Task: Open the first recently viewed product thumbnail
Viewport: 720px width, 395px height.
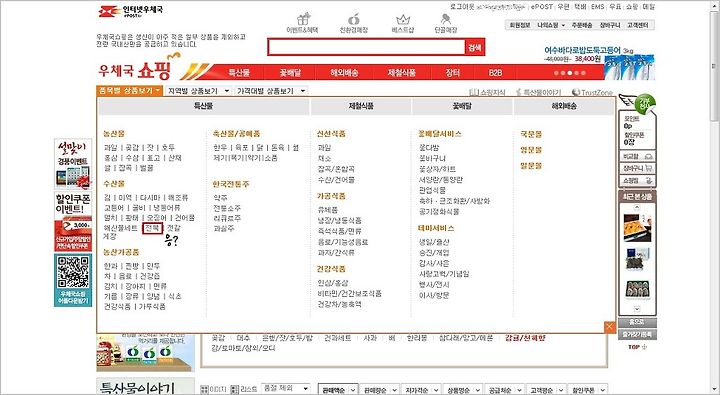Action: [637, 227]
